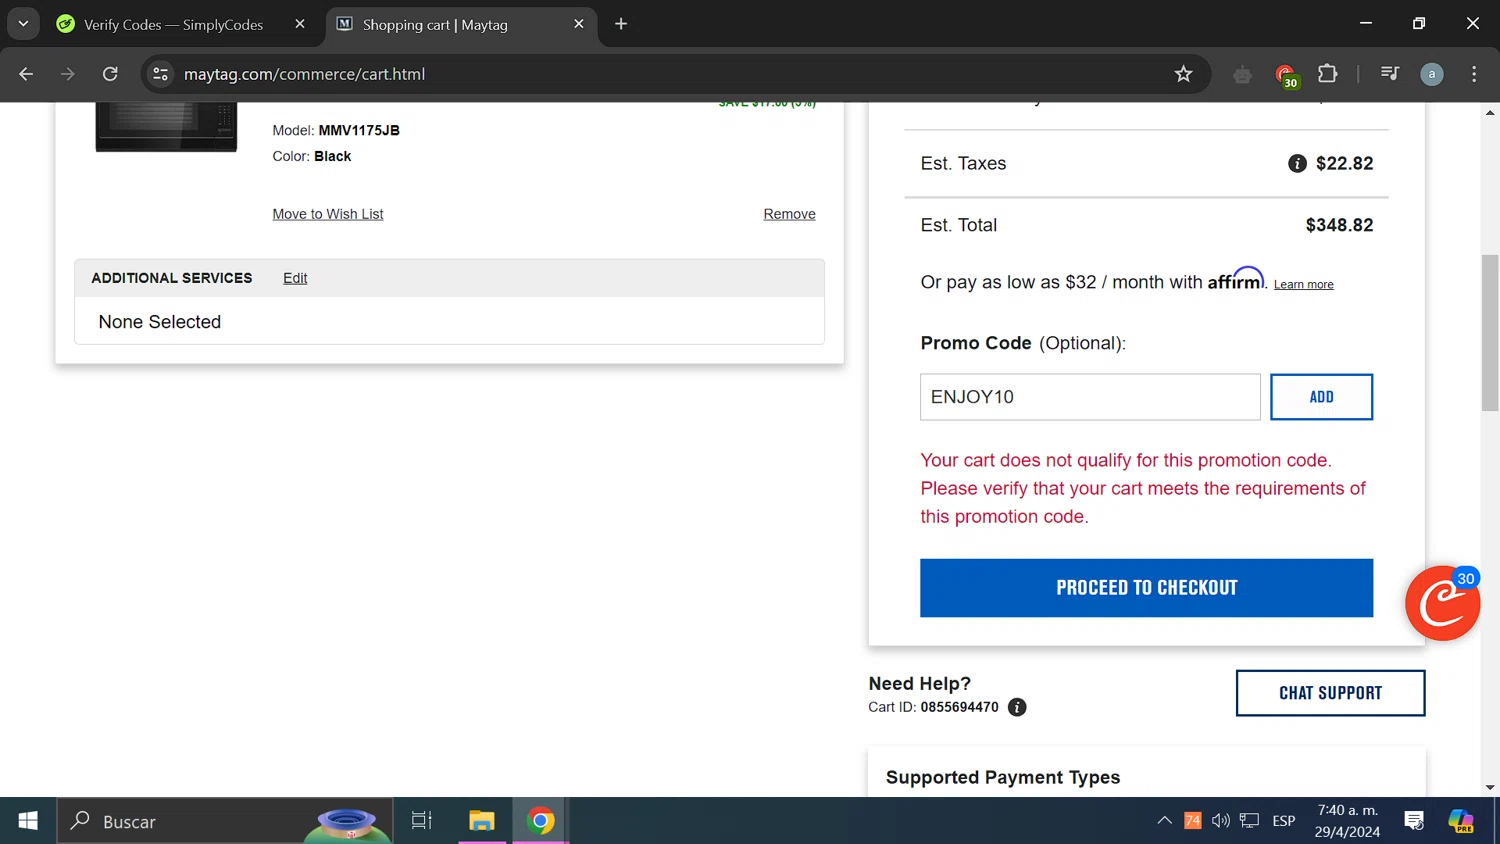Click the colorful Copilot icon in taskbar
The image size is (1500, 844).
tap(1461, 821)
